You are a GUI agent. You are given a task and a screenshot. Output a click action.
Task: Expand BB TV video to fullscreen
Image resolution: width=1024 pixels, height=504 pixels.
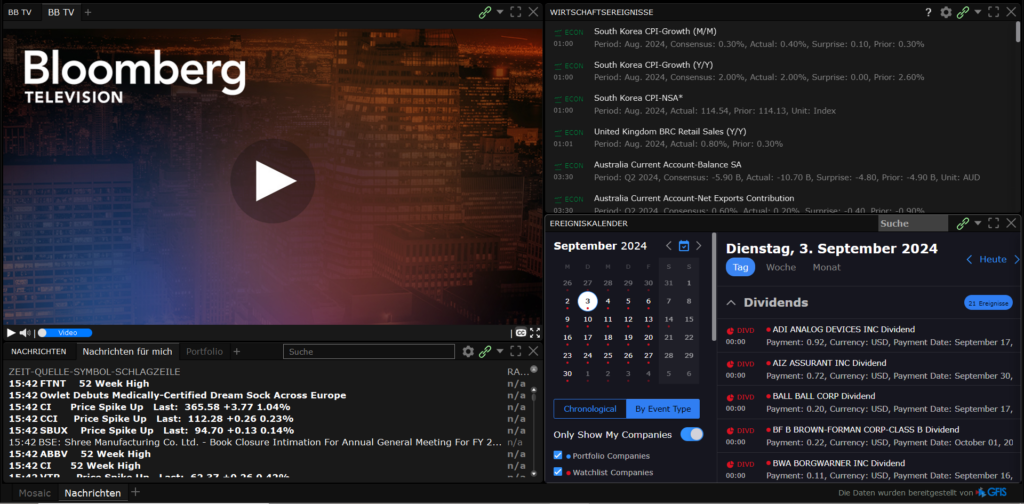535,333
